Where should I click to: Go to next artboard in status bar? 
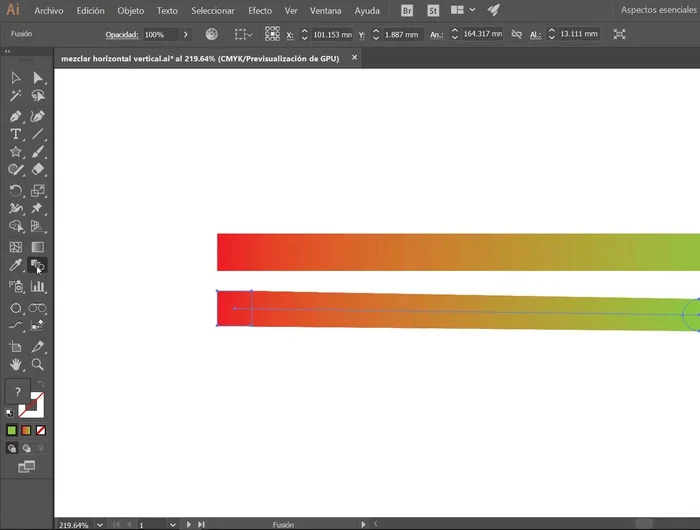point(189,524)
